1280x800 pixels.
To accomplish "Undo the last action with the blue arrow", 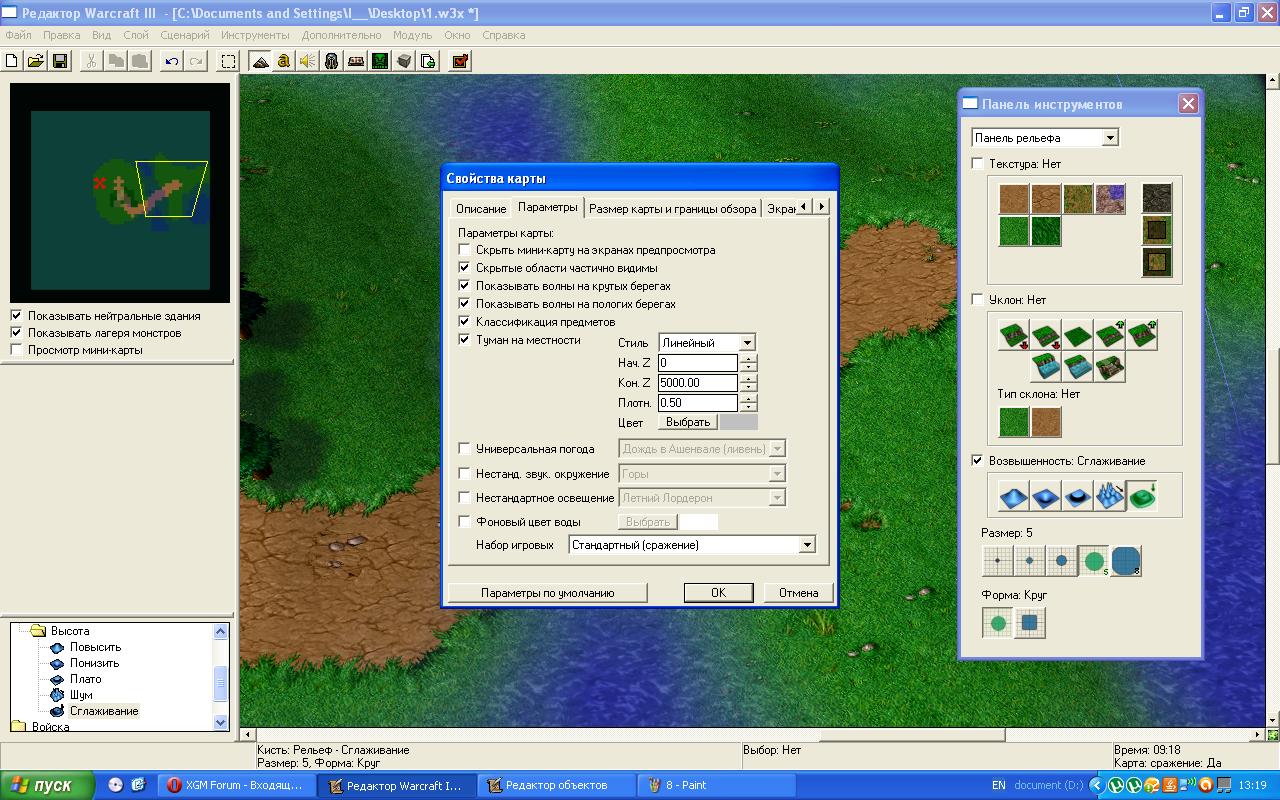I will click(x=172, y=61).
